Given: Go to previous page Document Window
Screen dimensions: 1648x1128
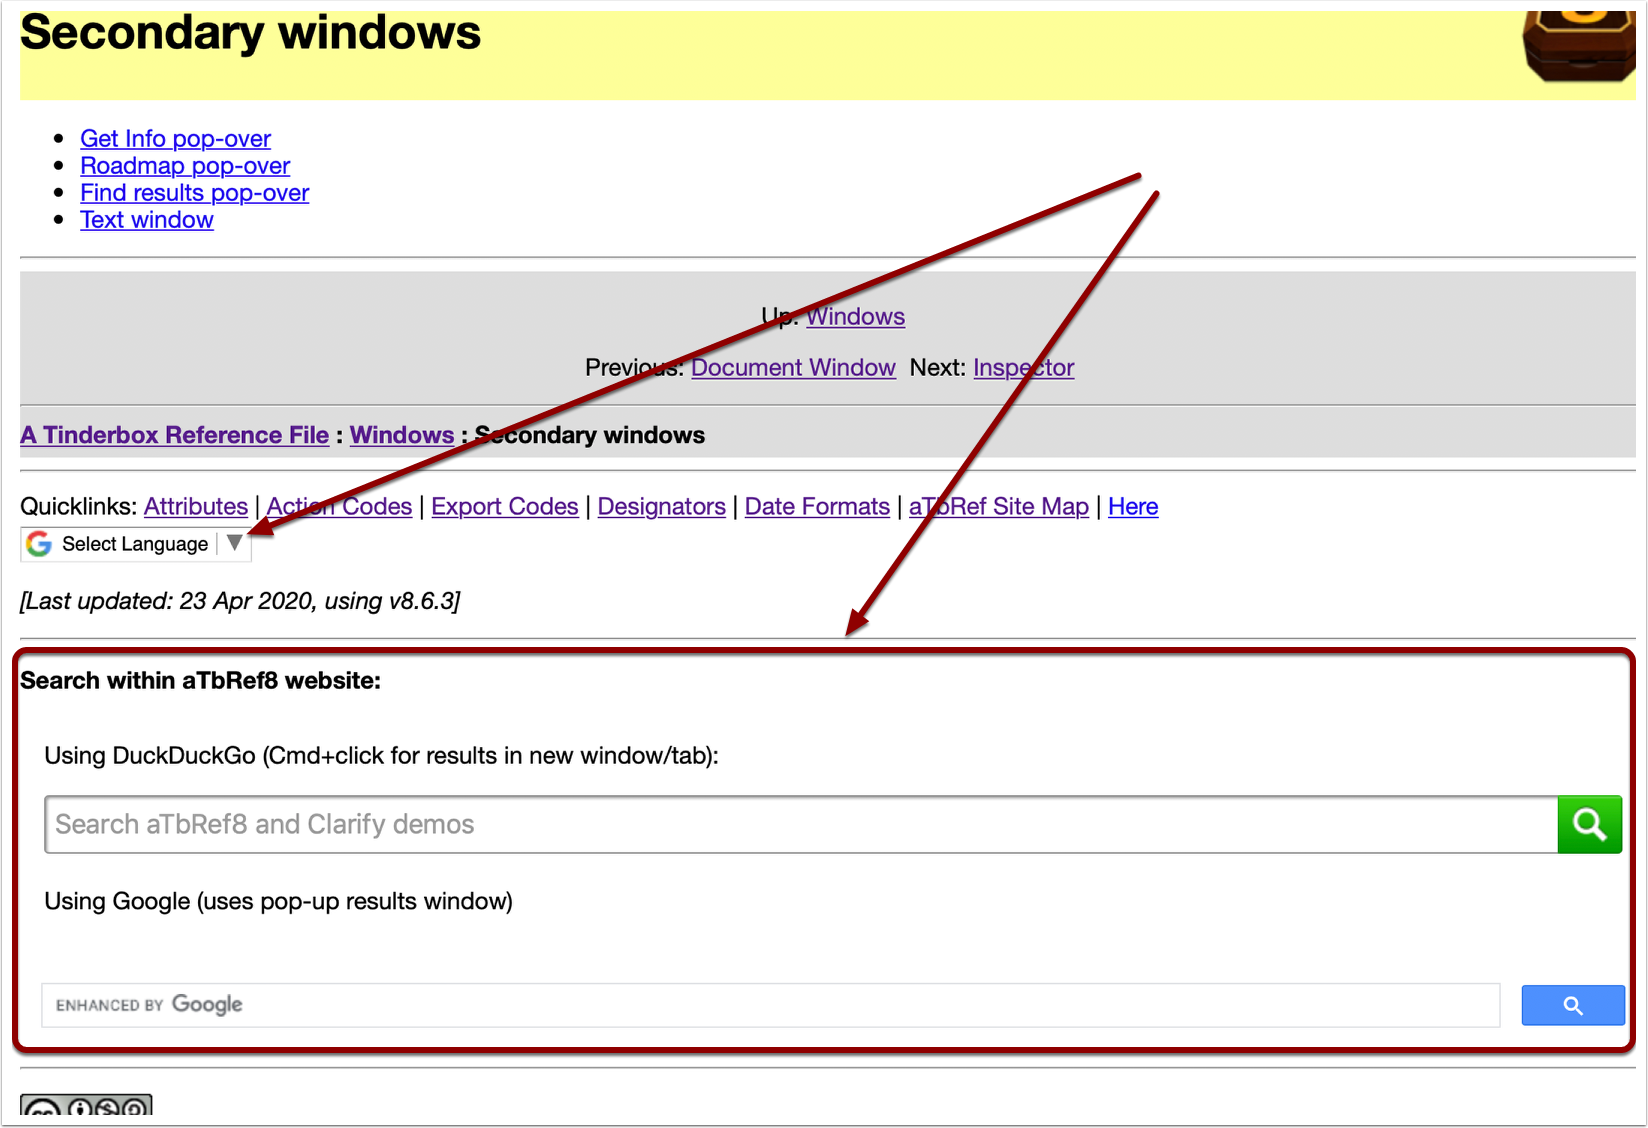Looking at the screenshot, I should 793,368.
